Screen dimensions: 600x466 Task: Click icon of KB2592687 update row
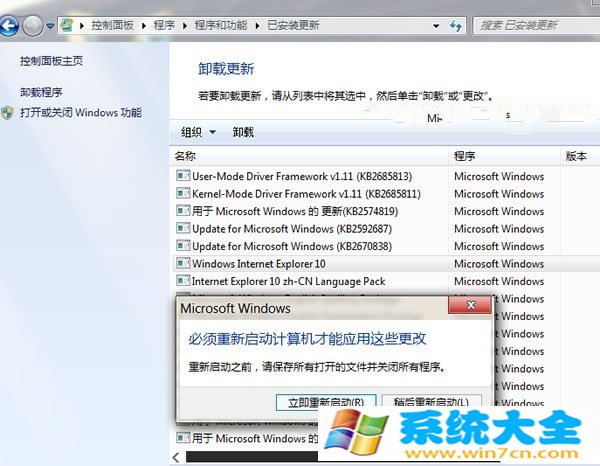pos(183,228)
